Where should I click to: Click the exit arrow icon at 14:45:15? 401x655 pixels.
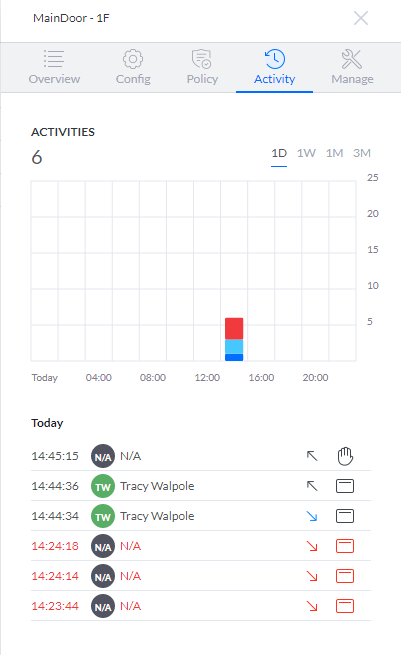point(312,456)
